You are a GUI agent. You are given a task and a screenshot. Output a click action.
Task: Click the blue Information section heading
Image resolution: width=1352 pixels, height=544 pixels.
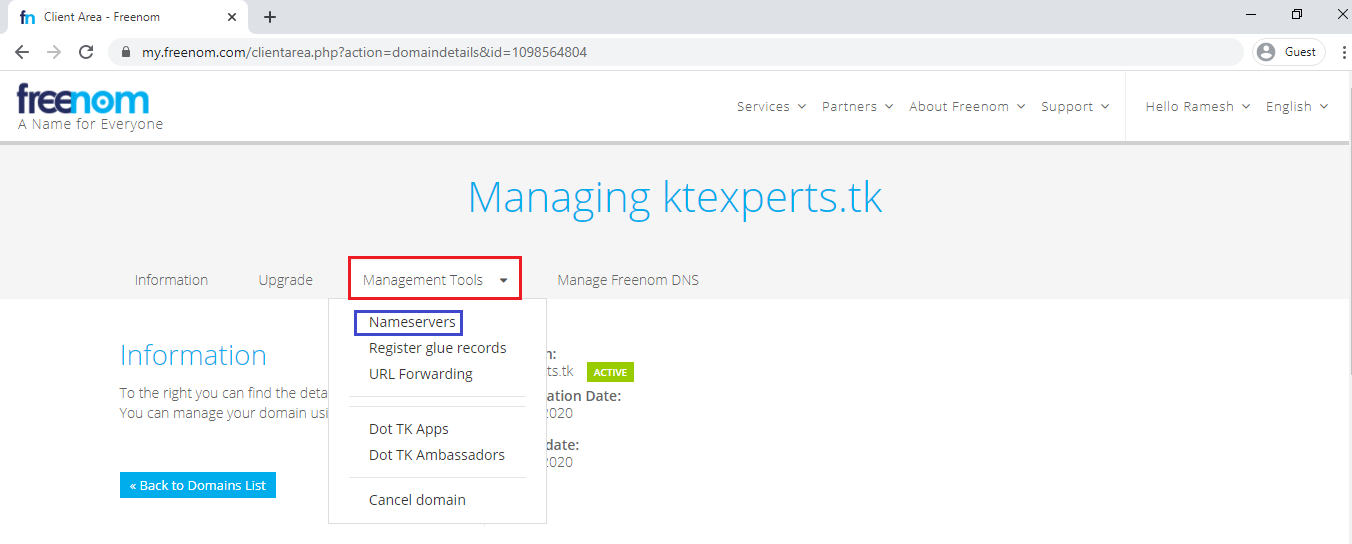click(x=193, y=355)
